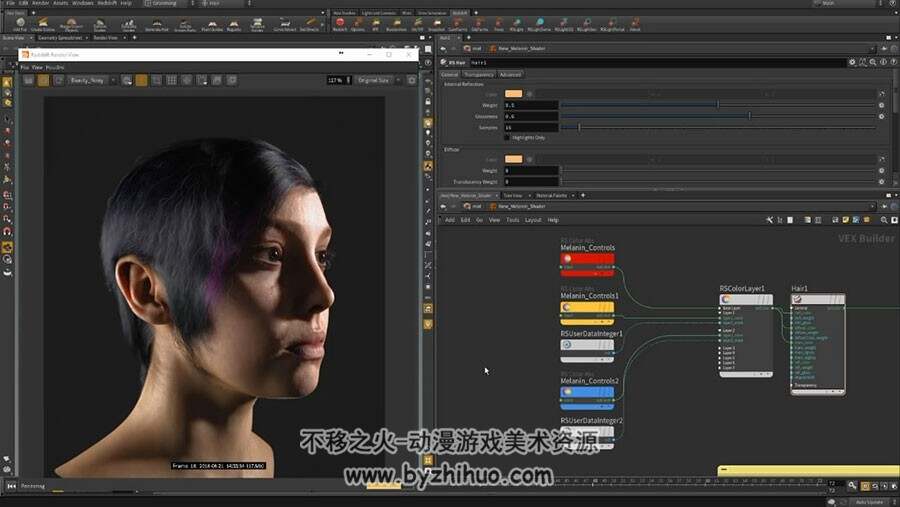Viewport: 900px width, 507px height.
Task: Click the Redshift Options shelf tool
Action: point(358,24)
